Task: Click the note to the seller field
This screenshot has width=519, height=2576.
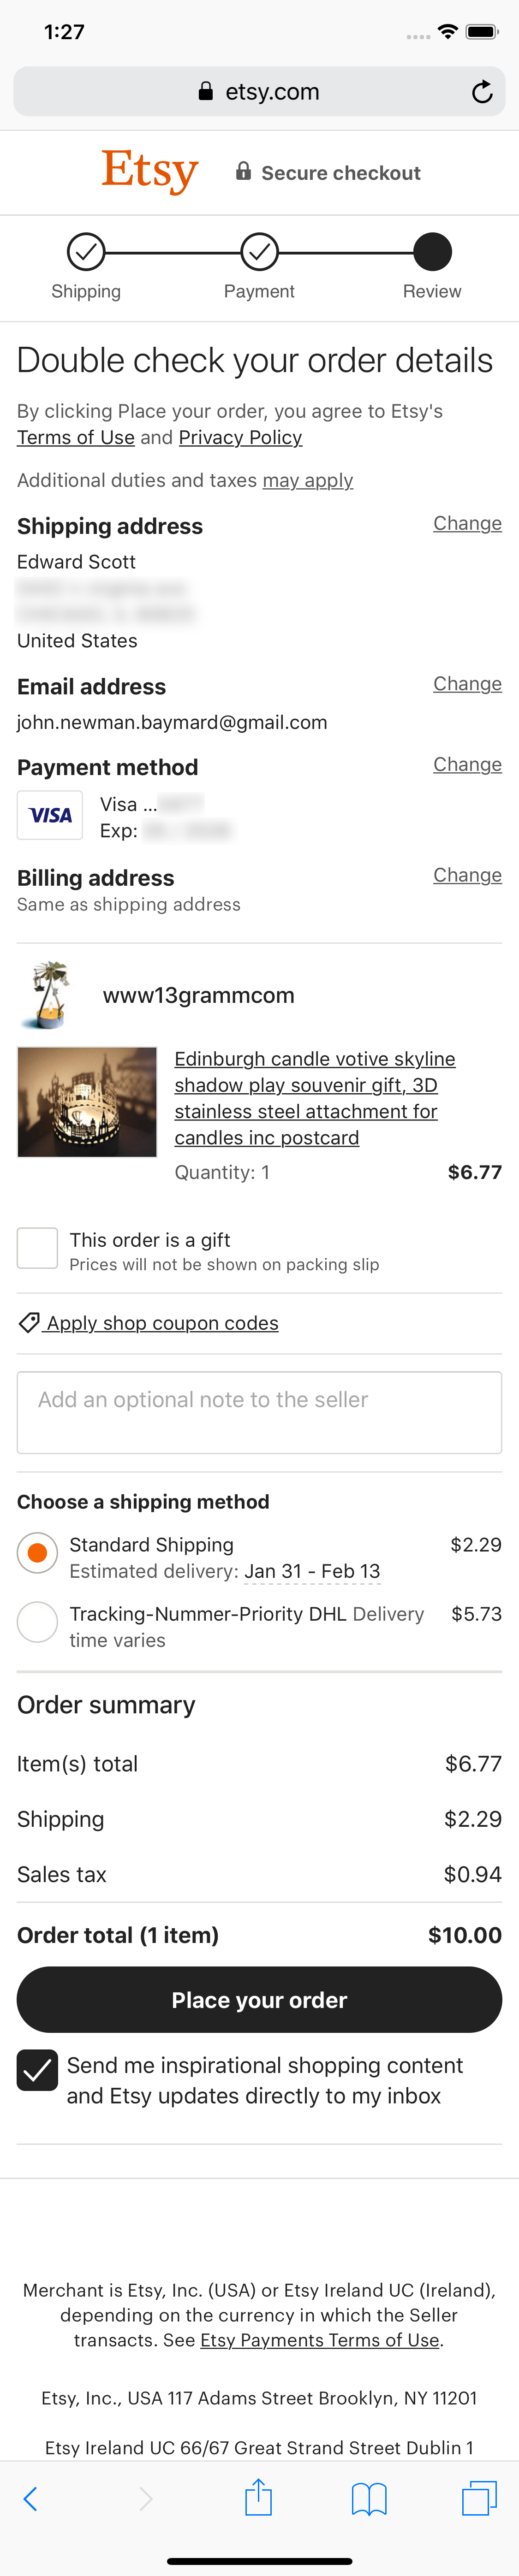Action: click(259, 1412)
